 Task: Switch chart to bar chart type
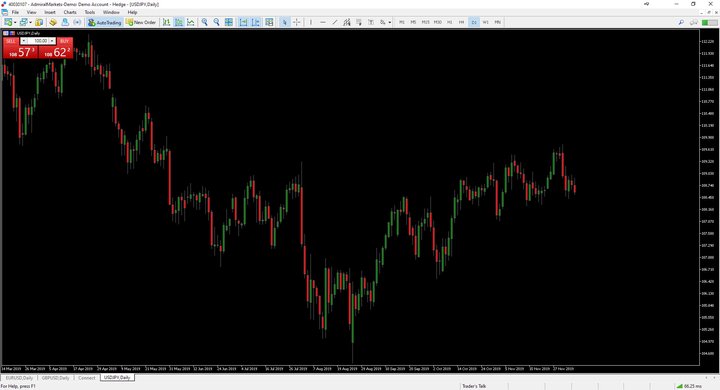tap(166, 22)
